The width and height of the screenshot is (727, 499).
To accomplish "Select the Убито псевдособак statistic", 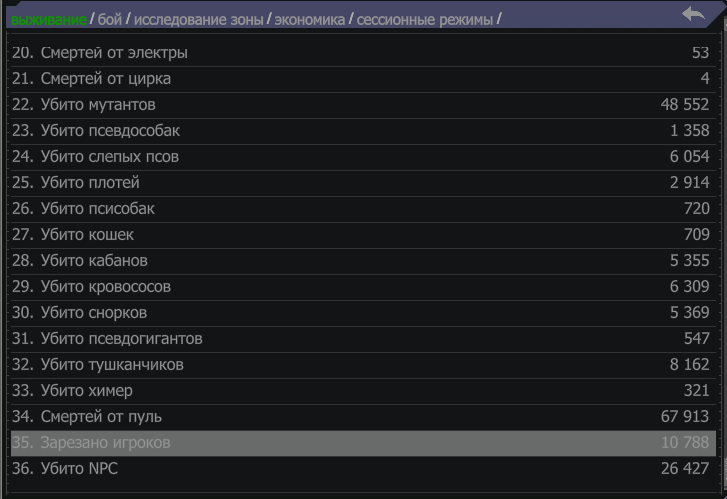I will coord(363,131).
